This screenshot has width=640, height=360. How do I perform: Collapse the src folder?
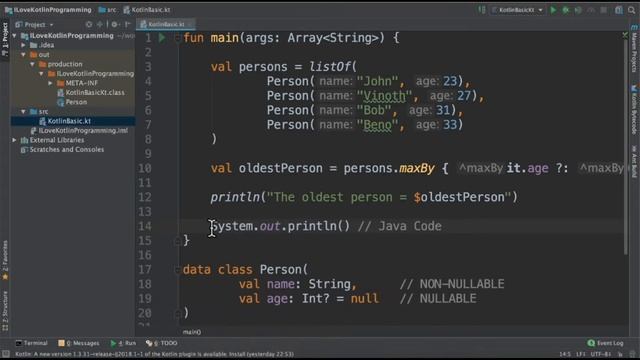(x=24, y=111)
